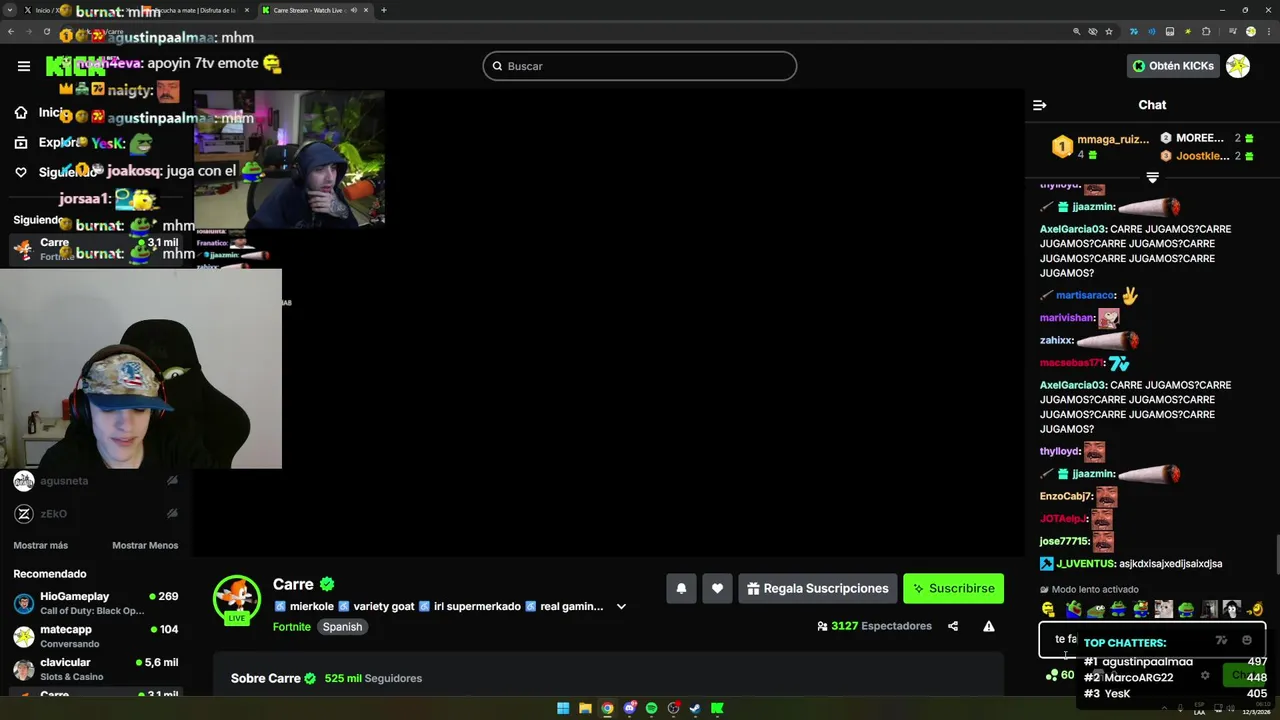Open a new browser tab with plus
Image resolution: width=1280 pixels, height=720 pixels.
coord(384,10)
